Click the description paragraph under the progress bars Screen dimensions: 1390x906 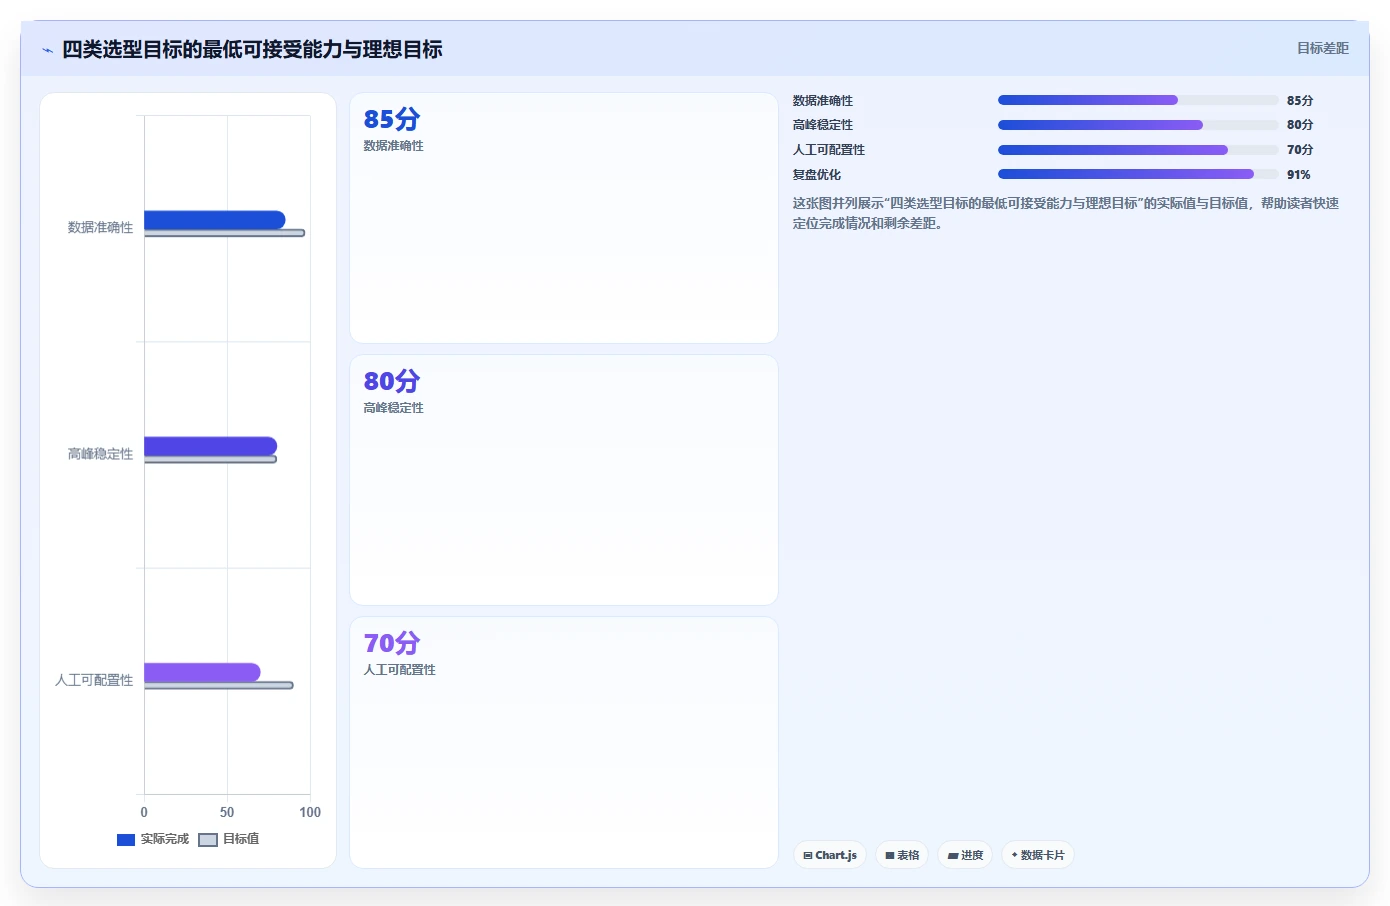[x=1066, y=213]
